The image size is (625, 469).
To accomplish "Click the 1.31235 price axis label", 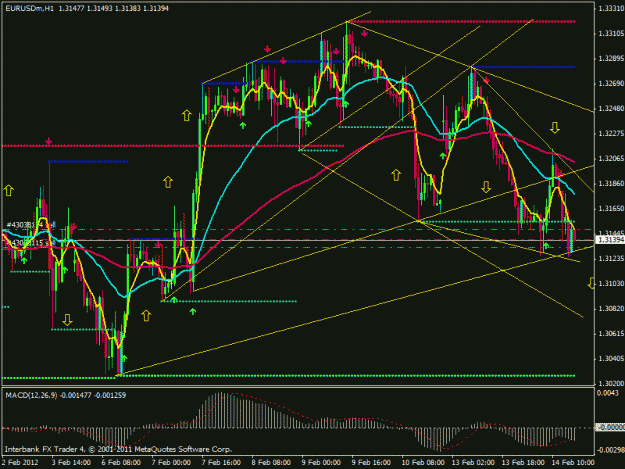I will pyautogui.click(x=611, y=259).
